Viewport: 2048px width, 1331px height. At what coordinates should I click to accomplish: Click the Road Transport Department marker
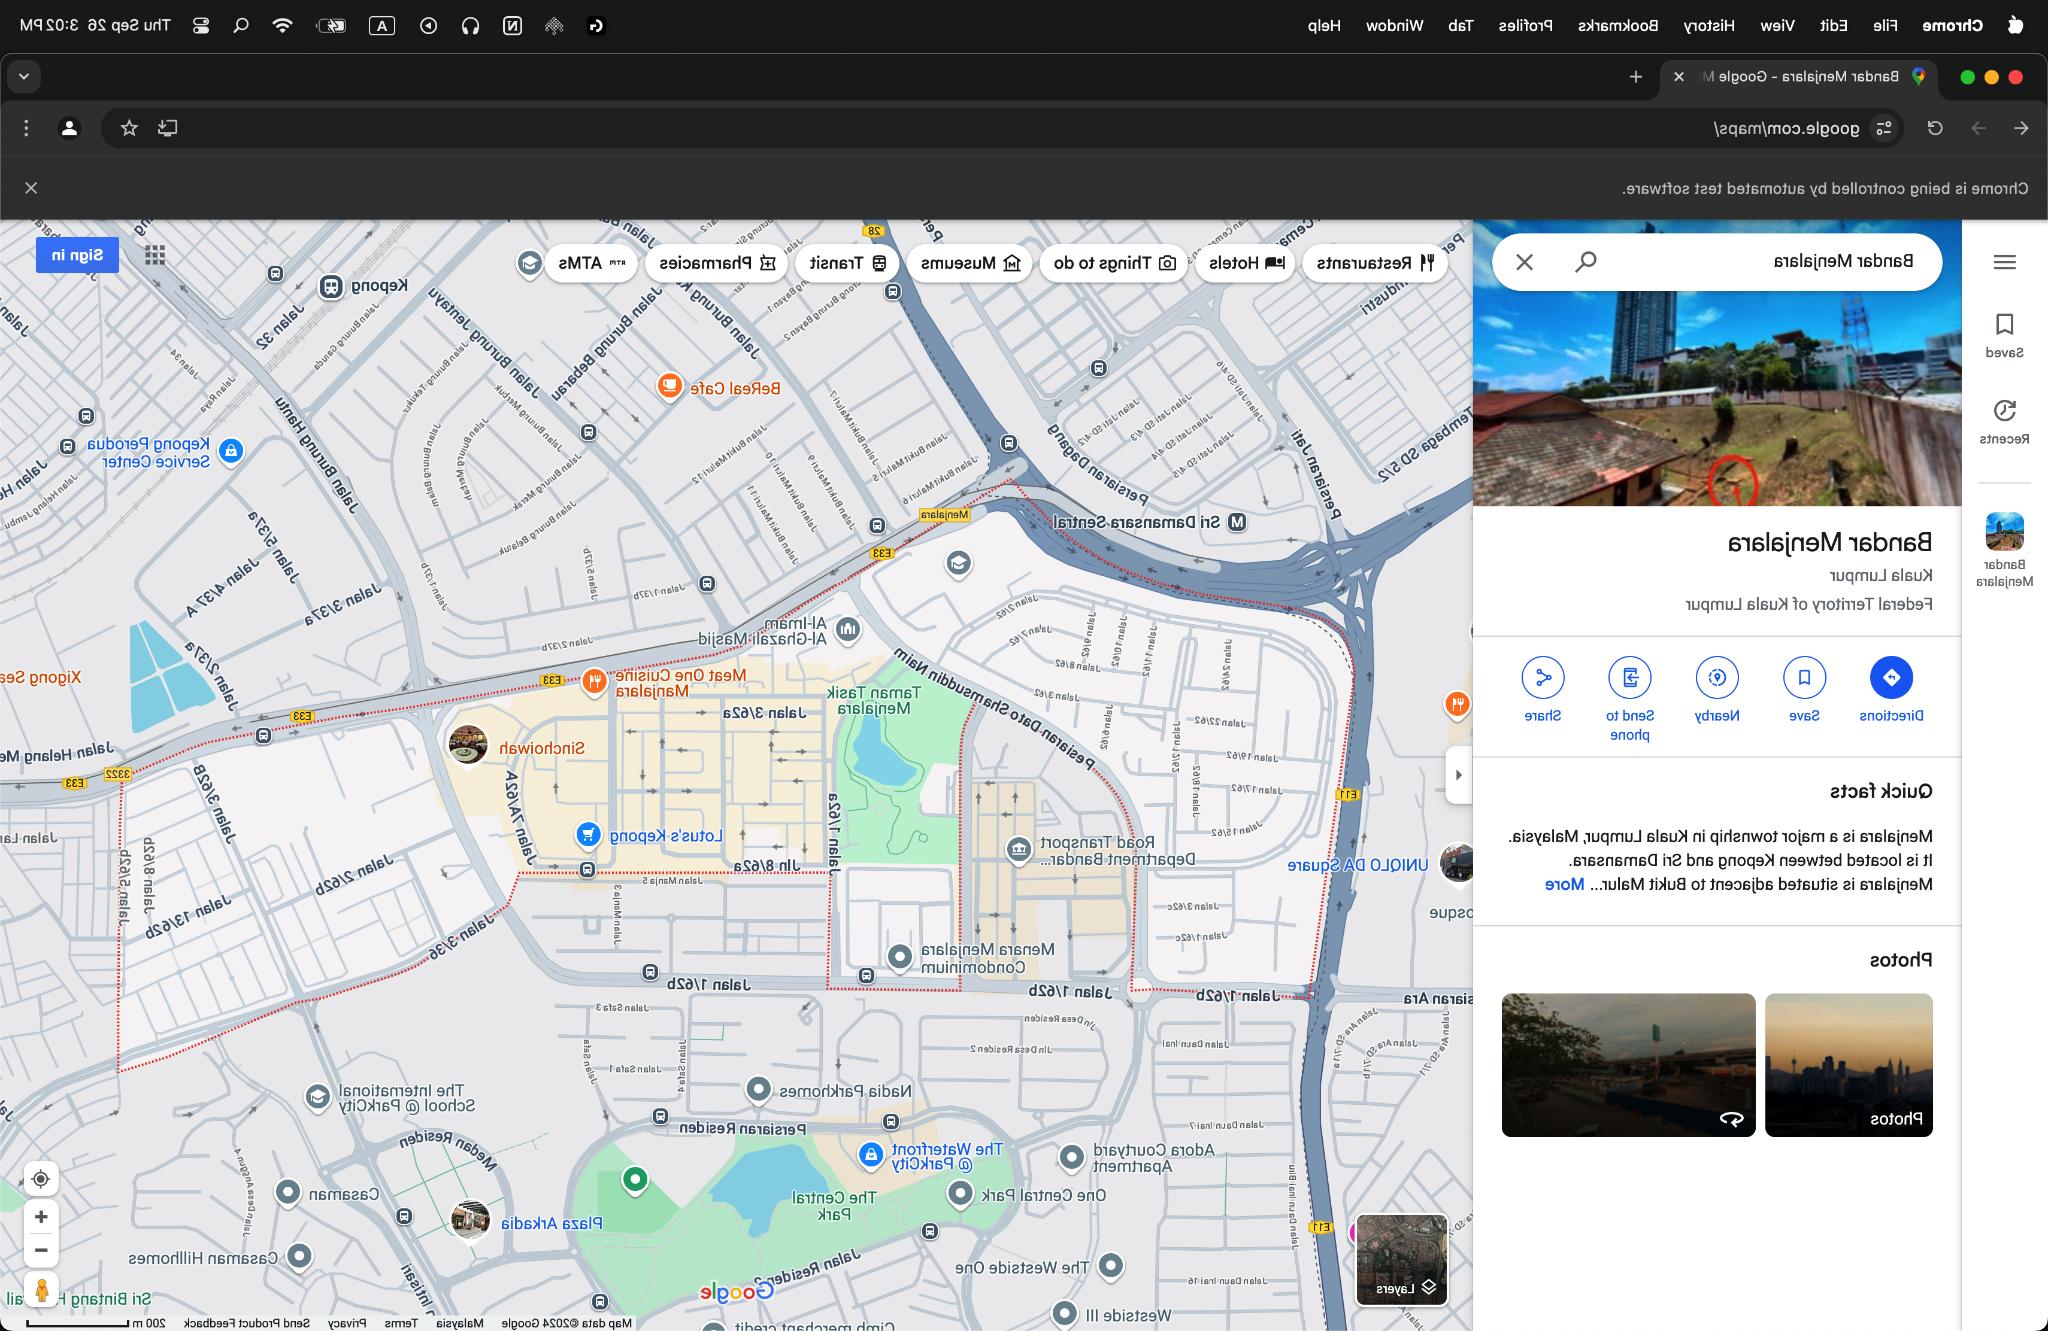[x=1018, y=850]
